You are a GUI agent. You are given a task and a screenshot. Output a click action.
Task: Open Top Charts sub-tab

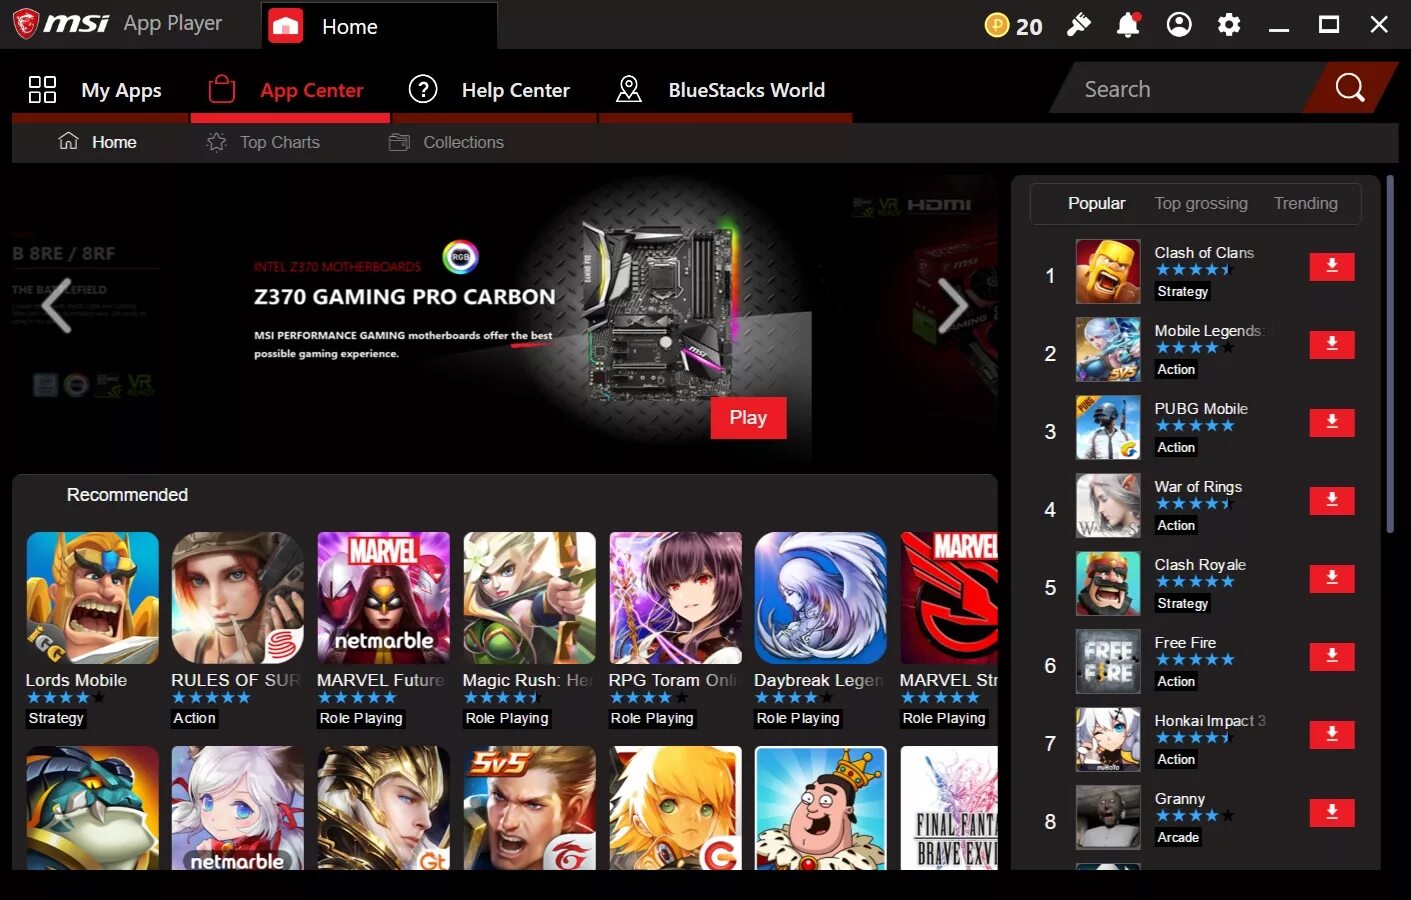point(263,142)
